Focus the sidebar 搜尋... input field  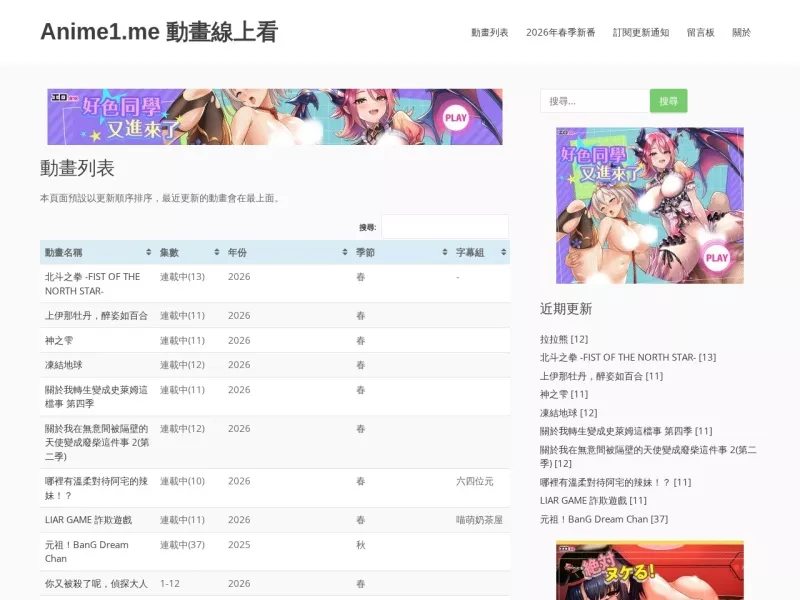click(595, 101)
